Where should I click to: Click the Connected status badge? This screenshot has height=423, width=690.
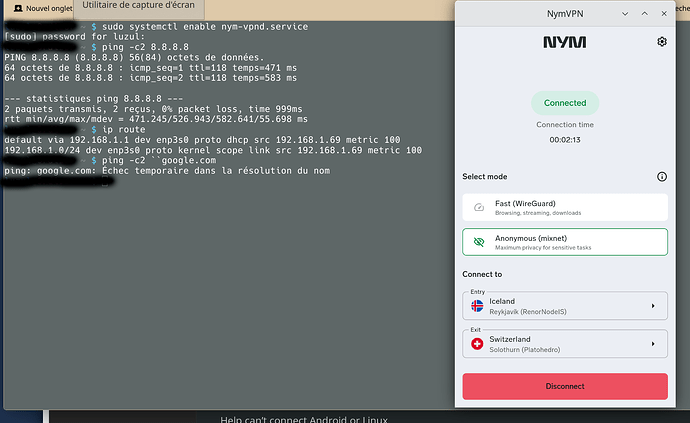point(565,103)
